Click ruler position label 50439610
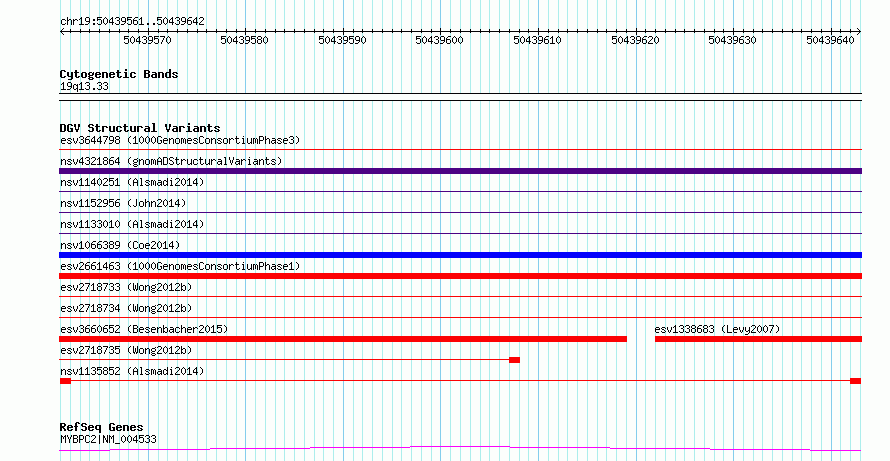 point(538,40)
